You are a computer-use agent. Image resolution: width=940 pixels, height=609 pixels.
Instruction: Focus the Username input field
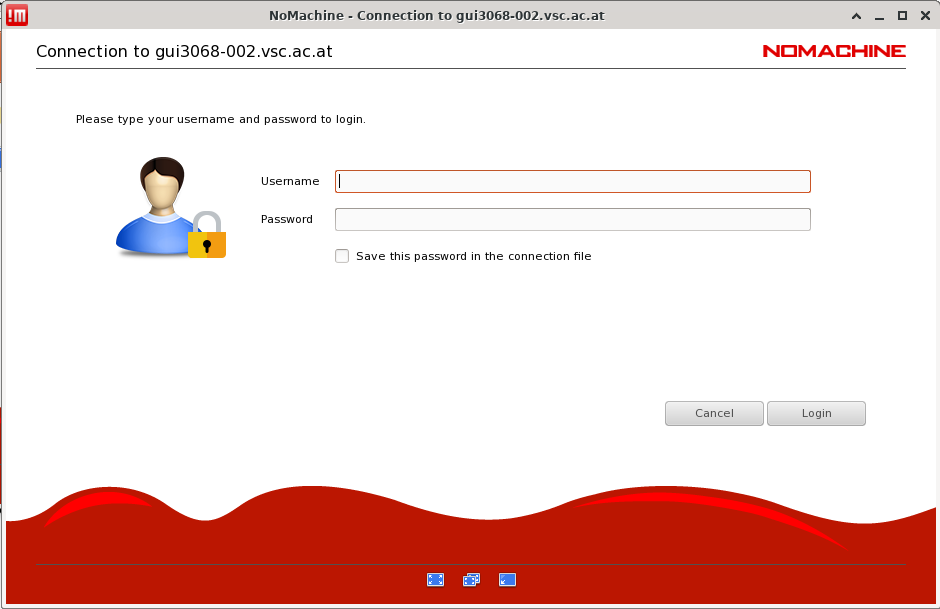tap(573, 182)
